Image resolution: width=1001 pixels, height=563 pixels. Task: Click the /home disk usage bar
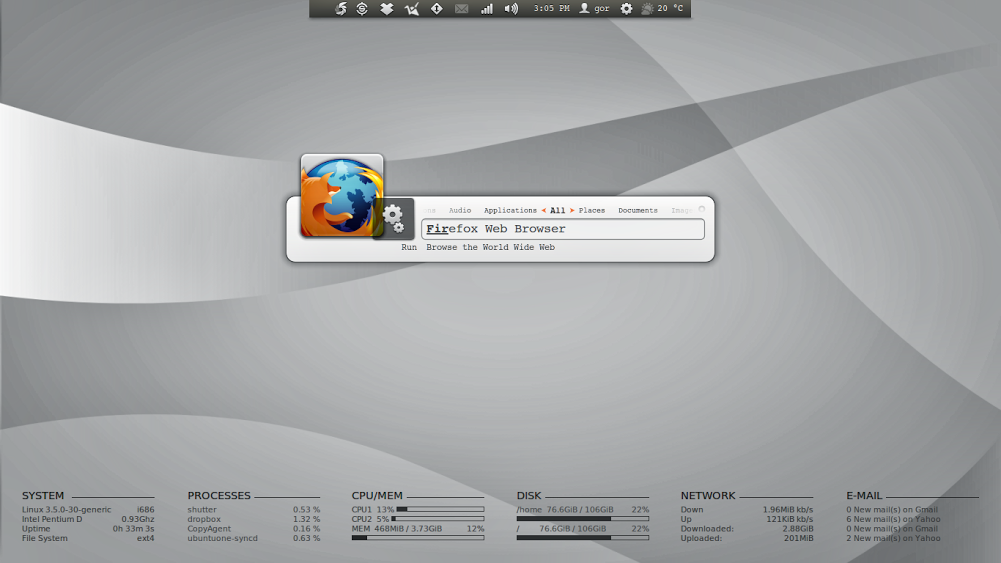click(583, 519)
